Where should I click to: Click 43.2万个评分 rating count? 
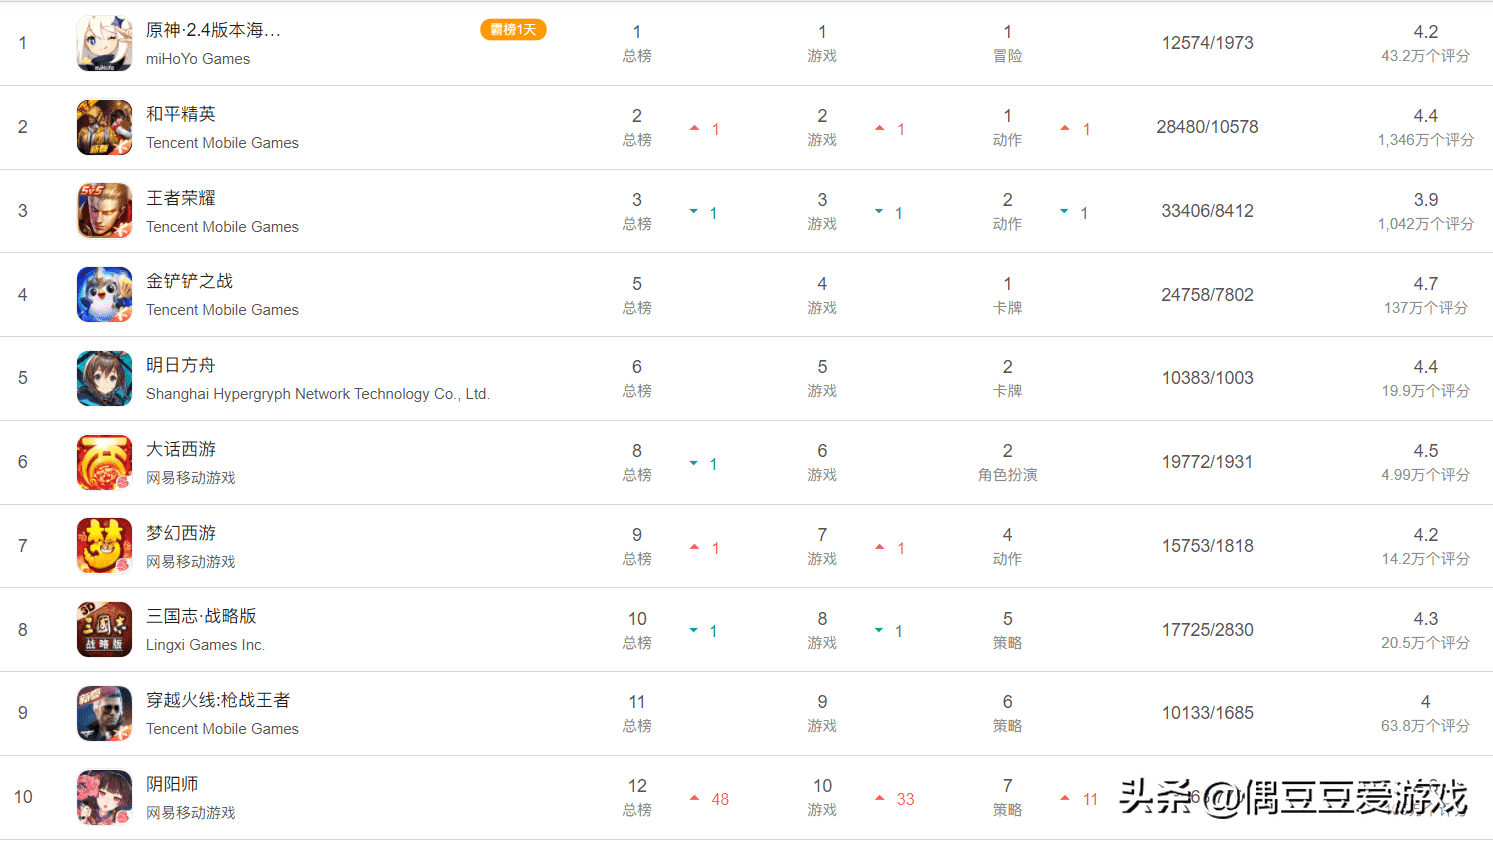point(1425,56)
